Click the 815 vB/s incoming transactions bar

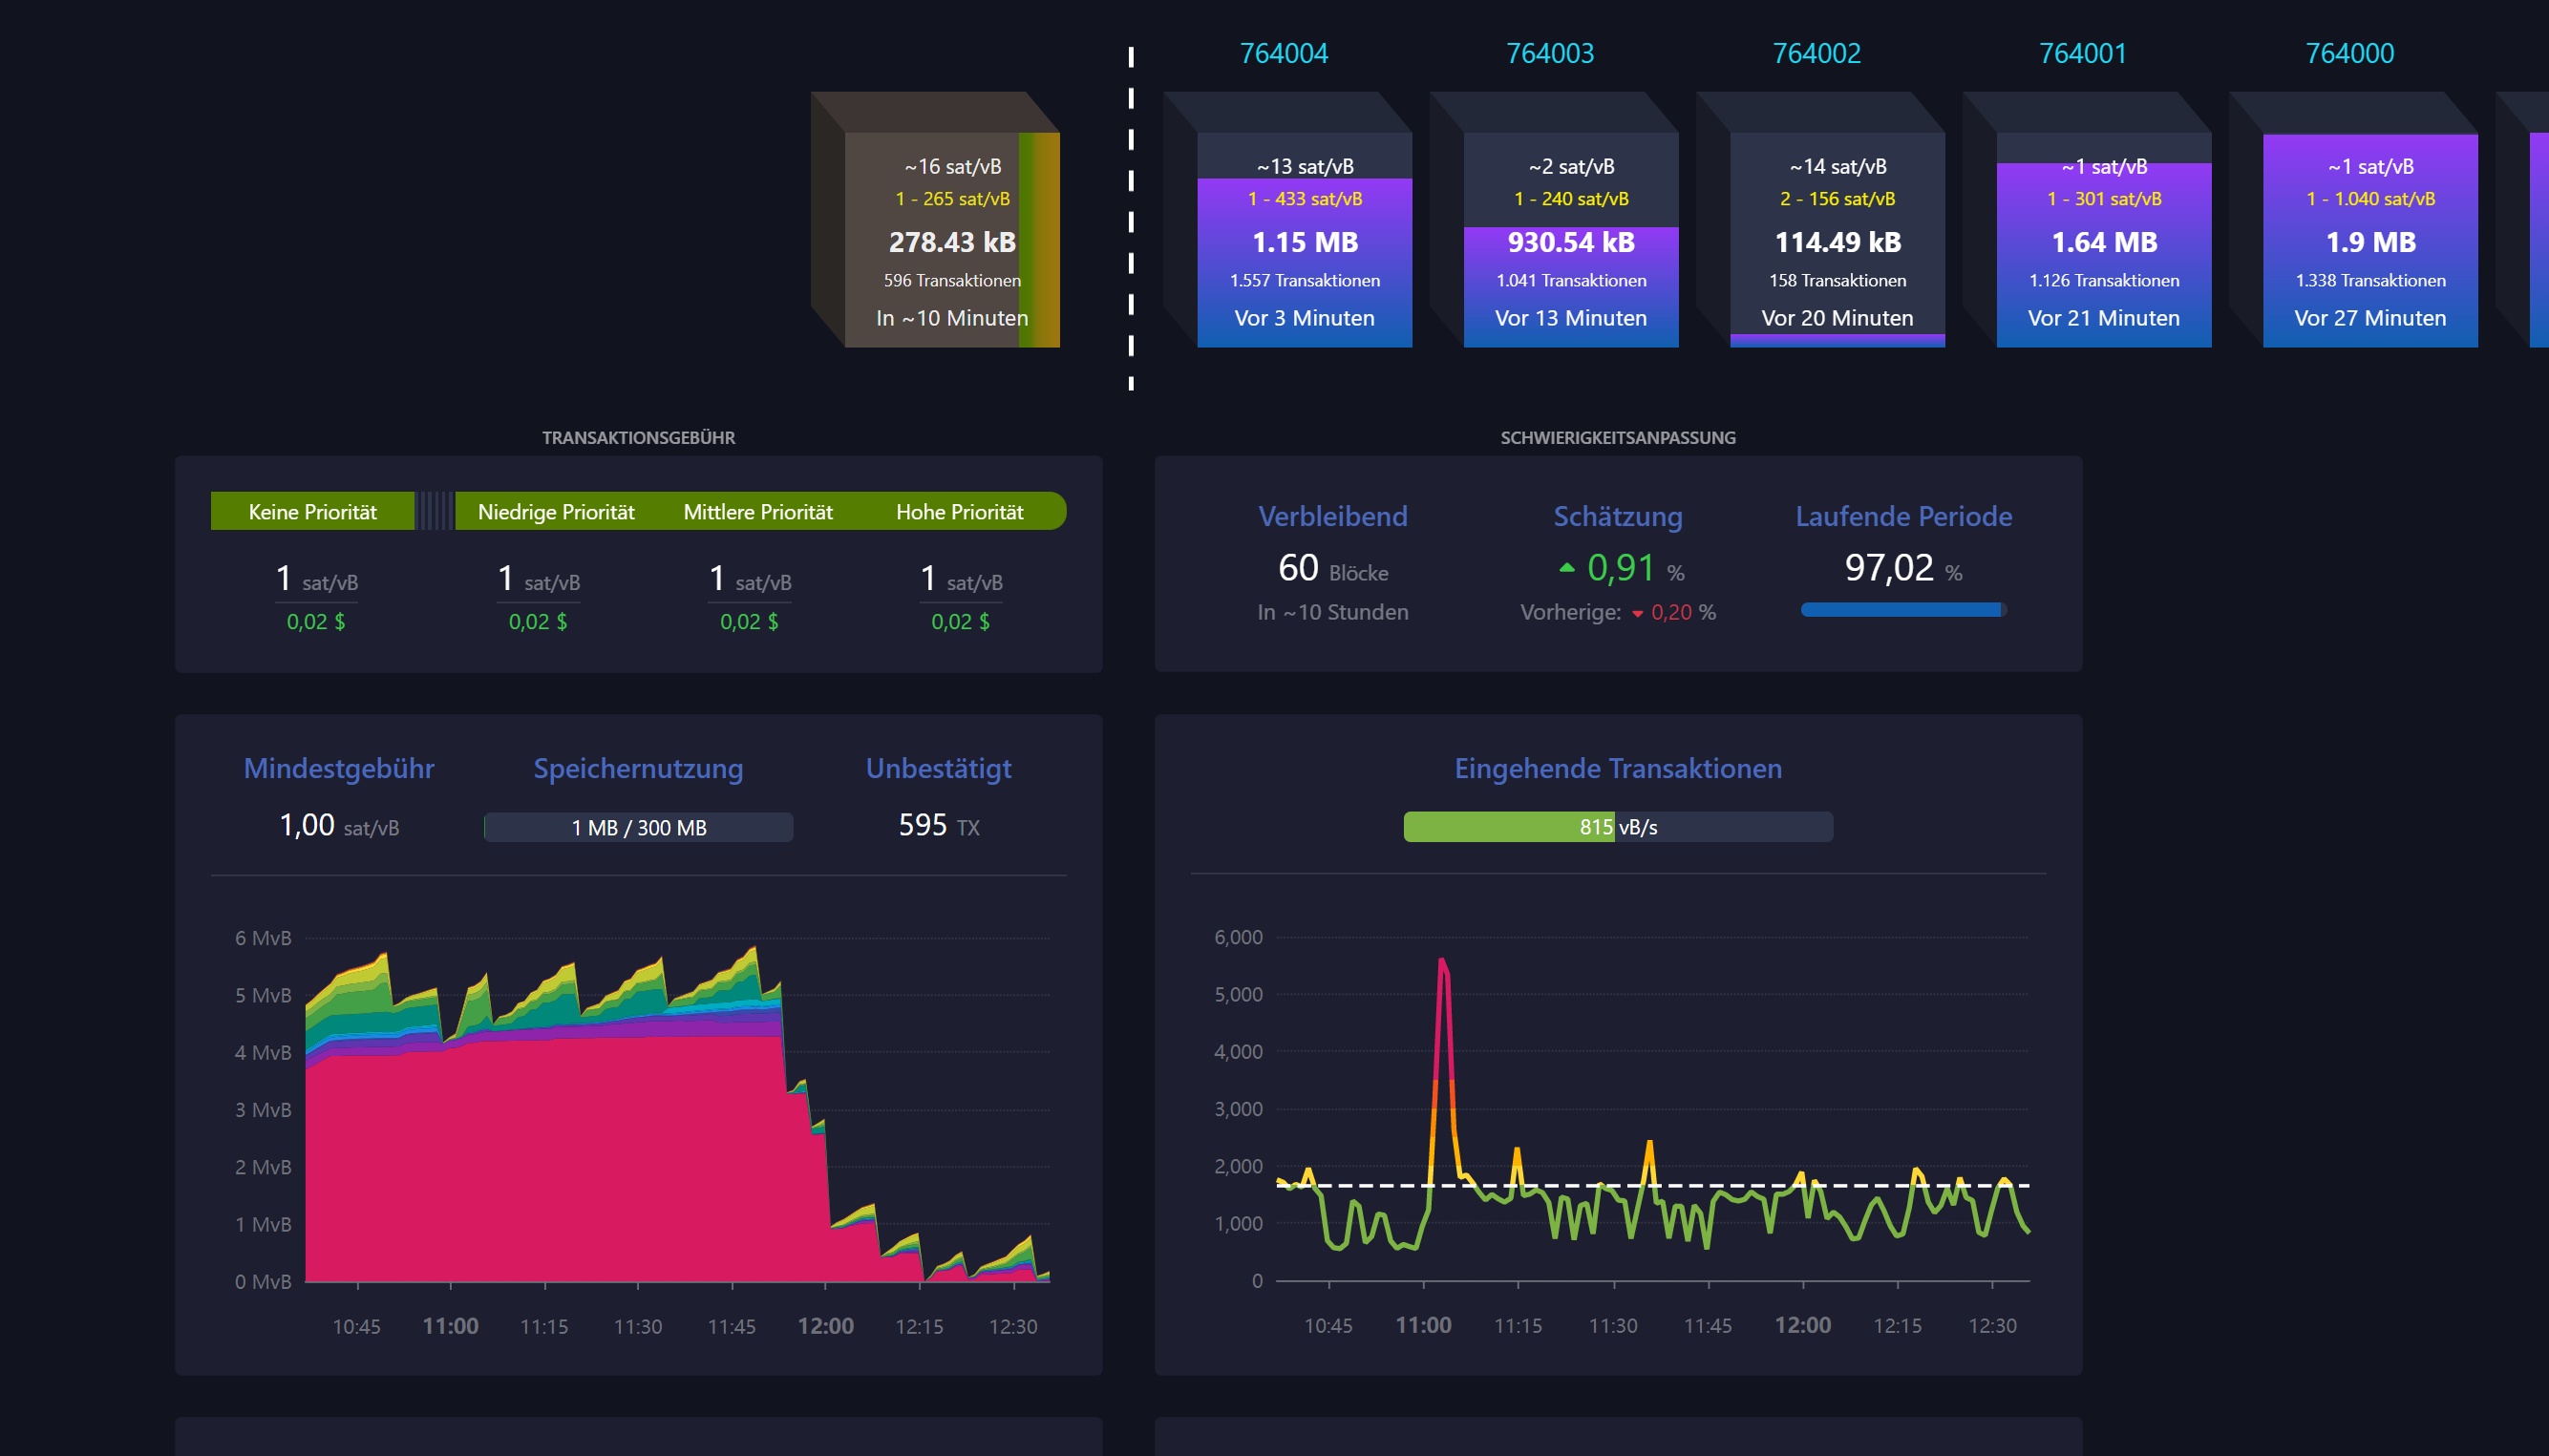1618,827
